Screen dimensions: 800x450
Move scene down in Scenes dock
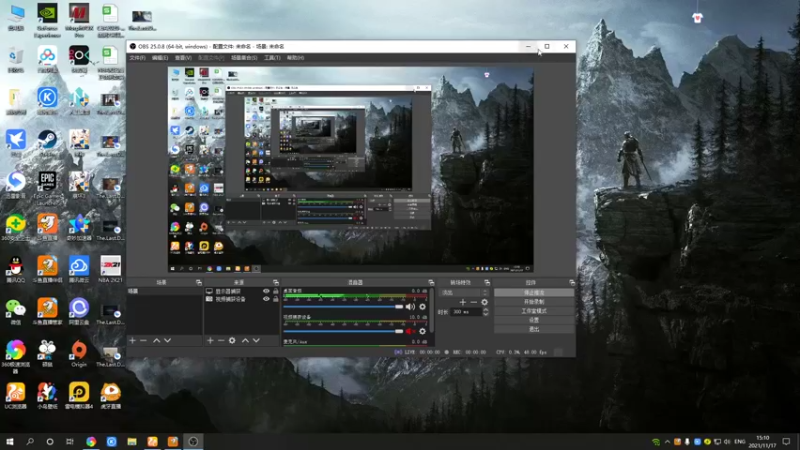pyautogui.click(x=167, y=340)
